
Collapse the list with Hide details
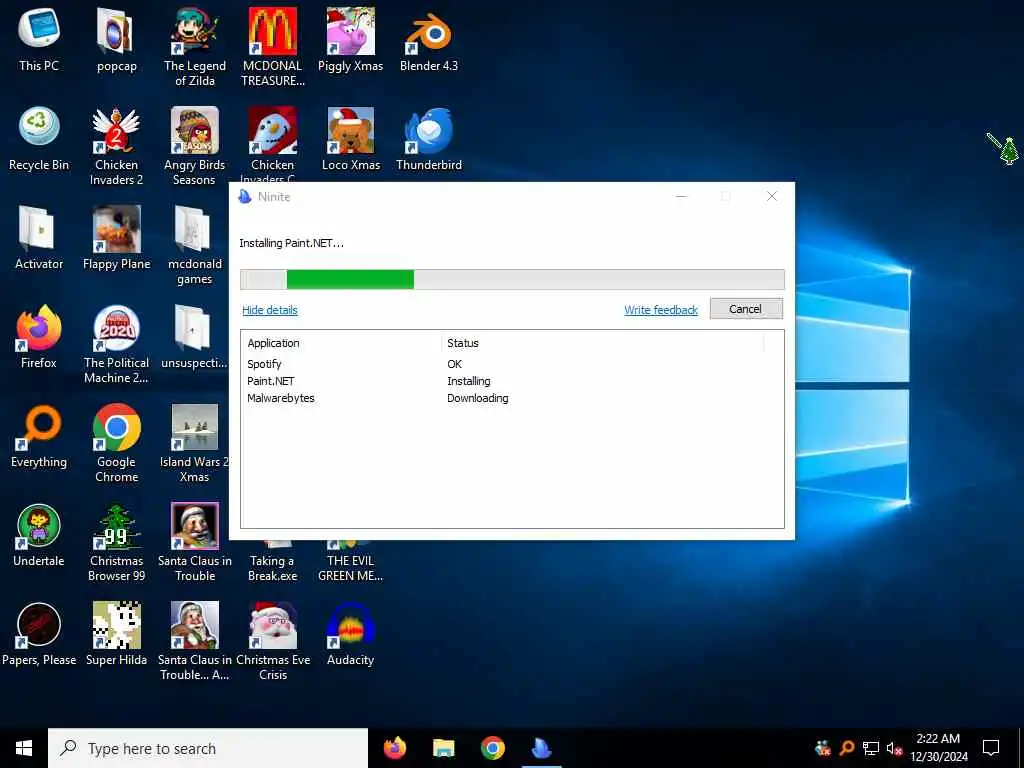pos(270,310)
